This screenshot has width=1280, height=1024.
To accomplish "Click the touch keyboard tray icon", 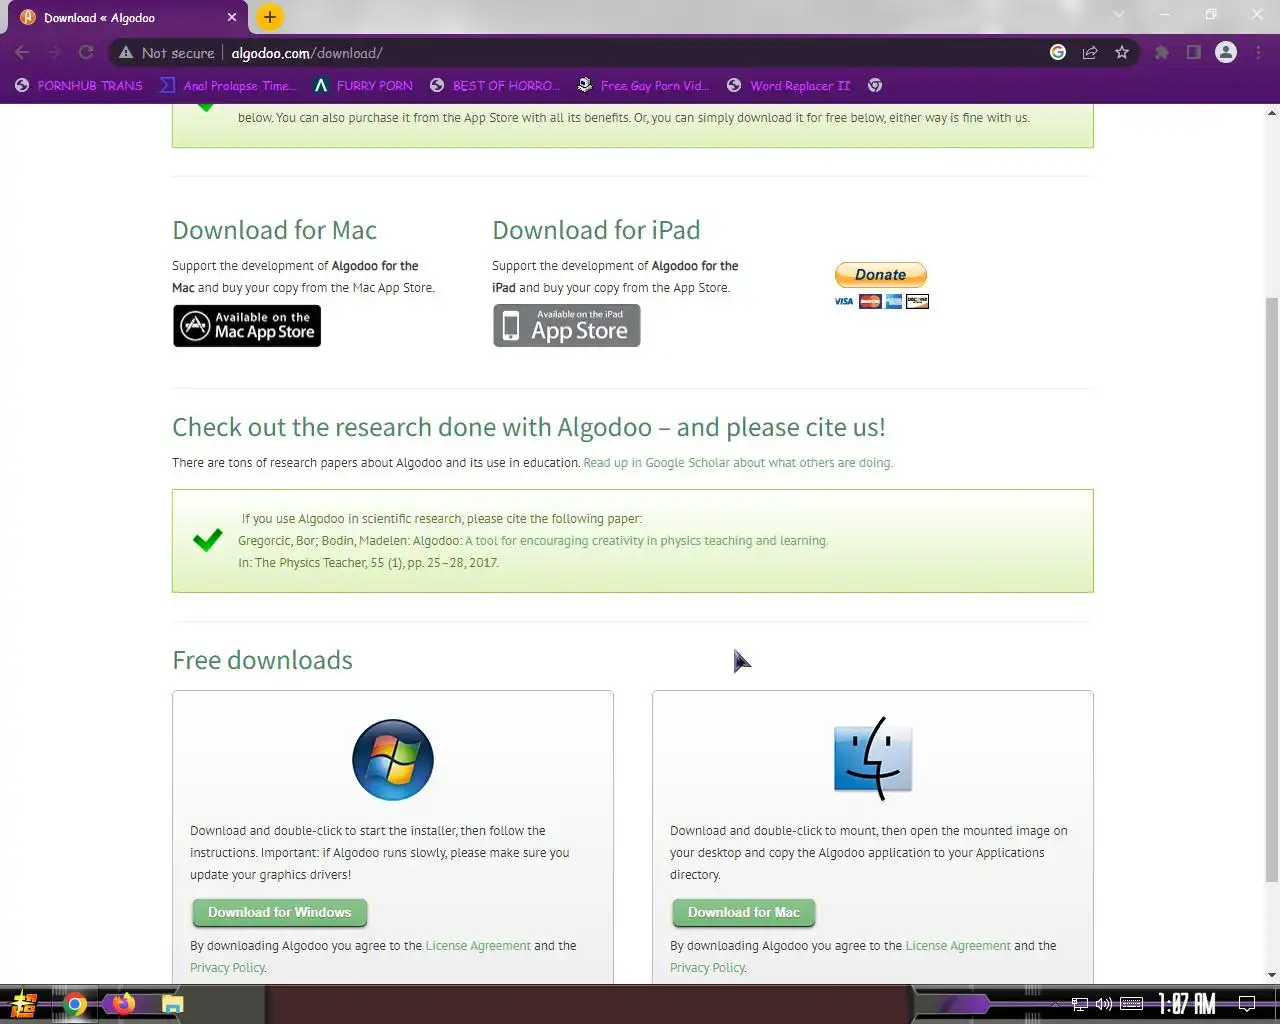I will 1132,1004.
